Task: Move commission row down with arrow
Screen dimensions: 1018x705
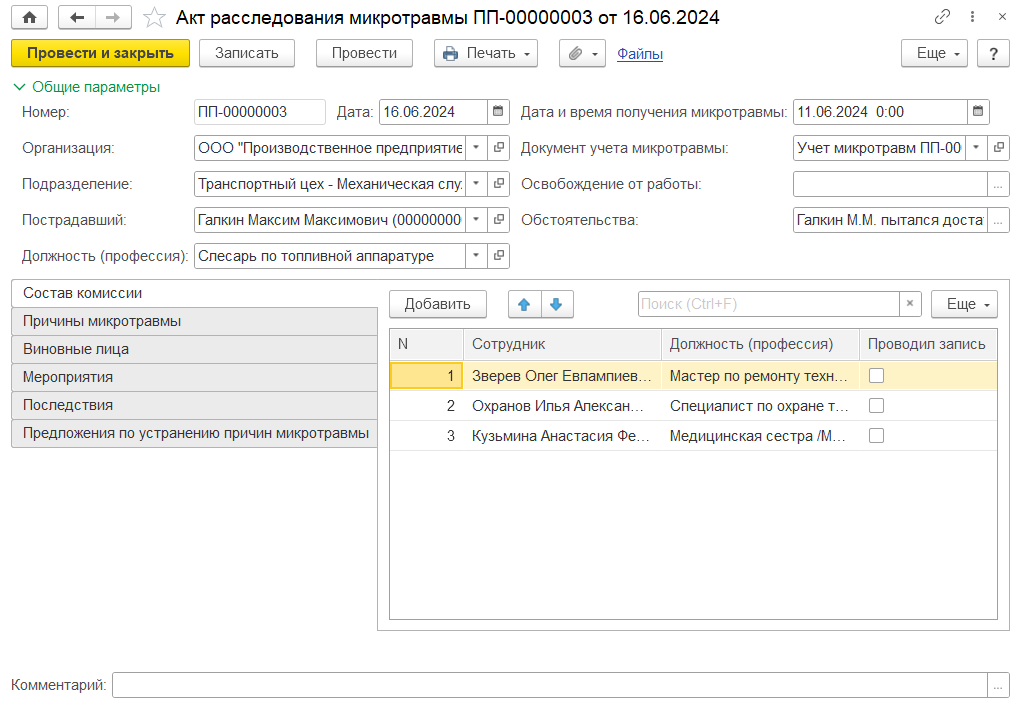Action: coord(557,304)
